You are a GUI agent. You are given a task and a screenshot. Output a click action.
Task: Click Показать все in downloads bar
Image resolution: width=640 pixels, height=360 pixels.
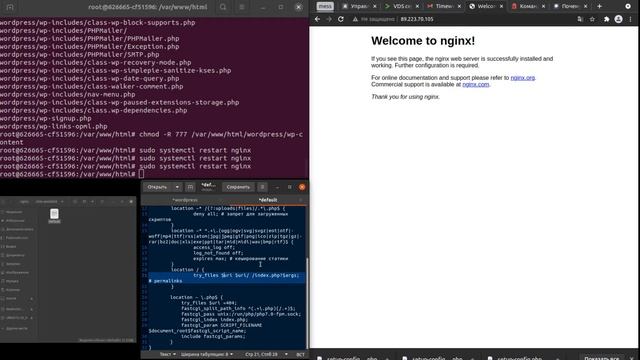[602, 358]
